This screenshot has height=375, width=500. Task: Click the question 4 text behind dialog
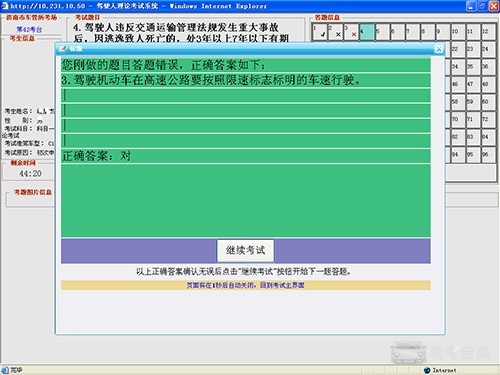181,33
